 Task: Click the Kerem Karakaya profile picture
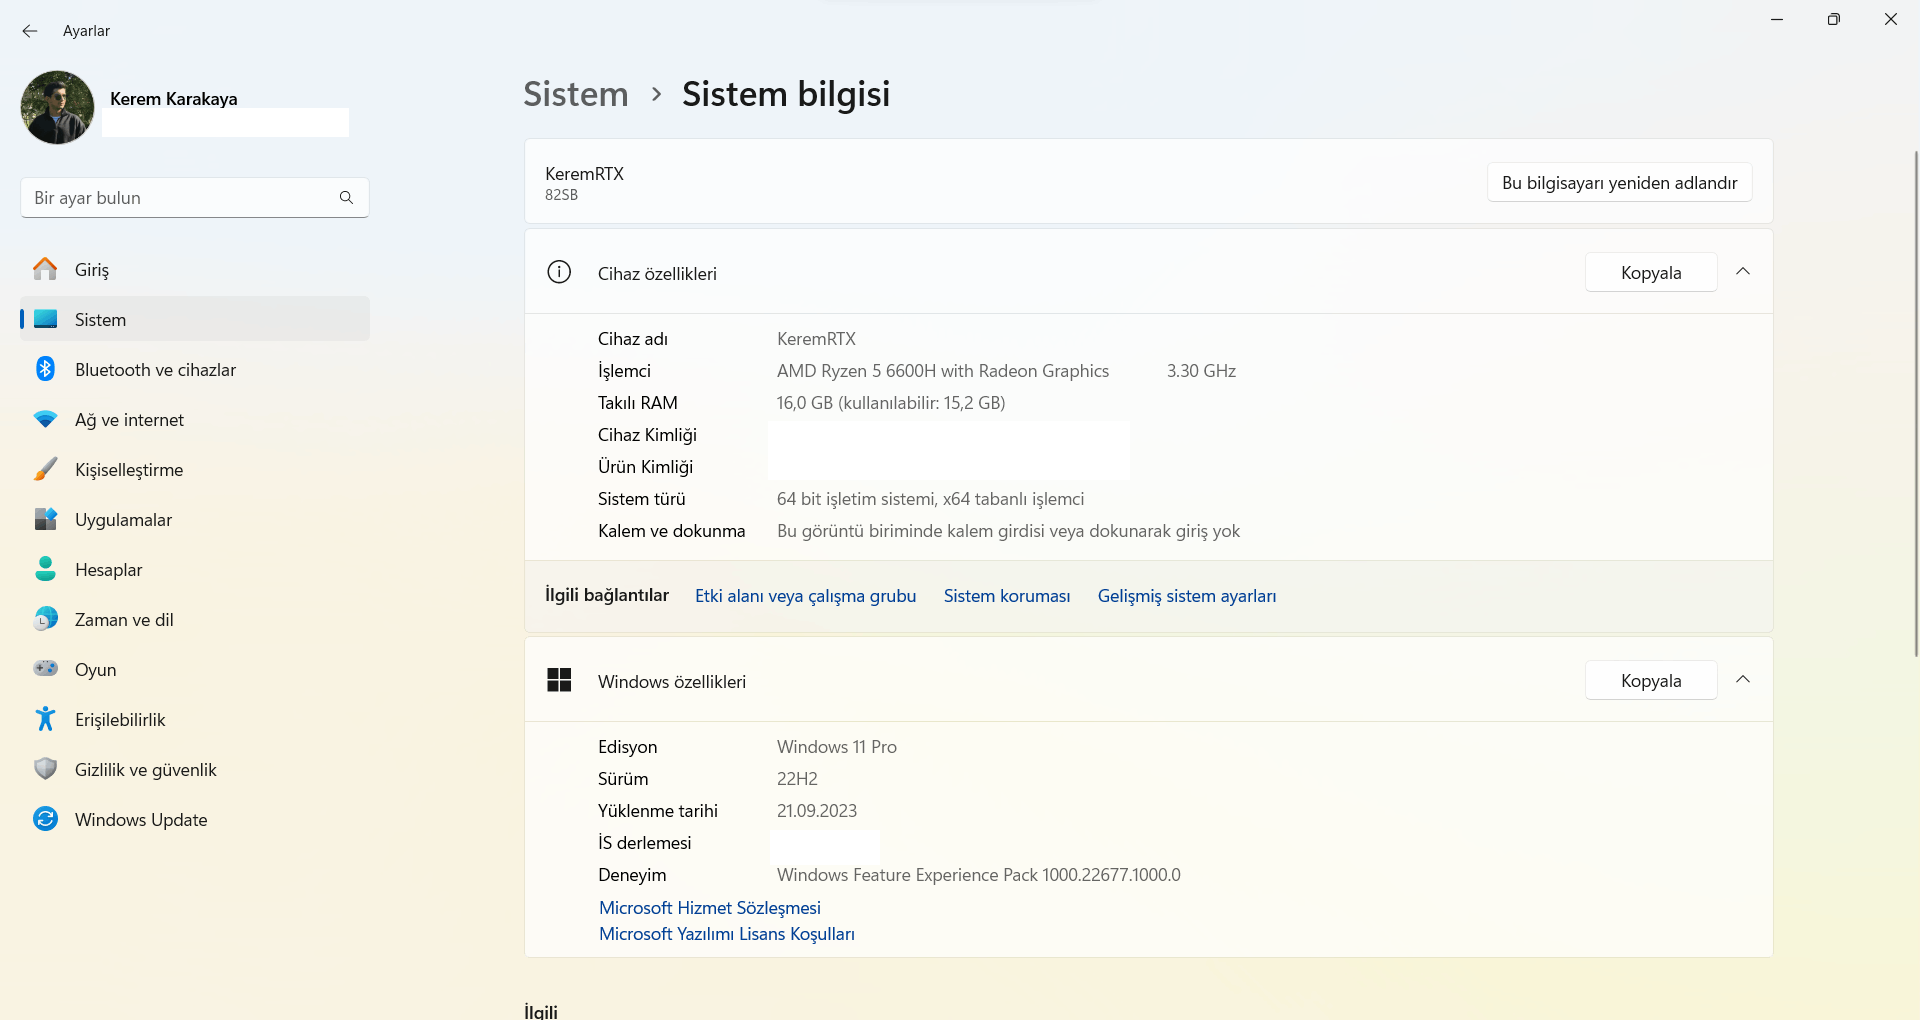[x=57, y=107]
